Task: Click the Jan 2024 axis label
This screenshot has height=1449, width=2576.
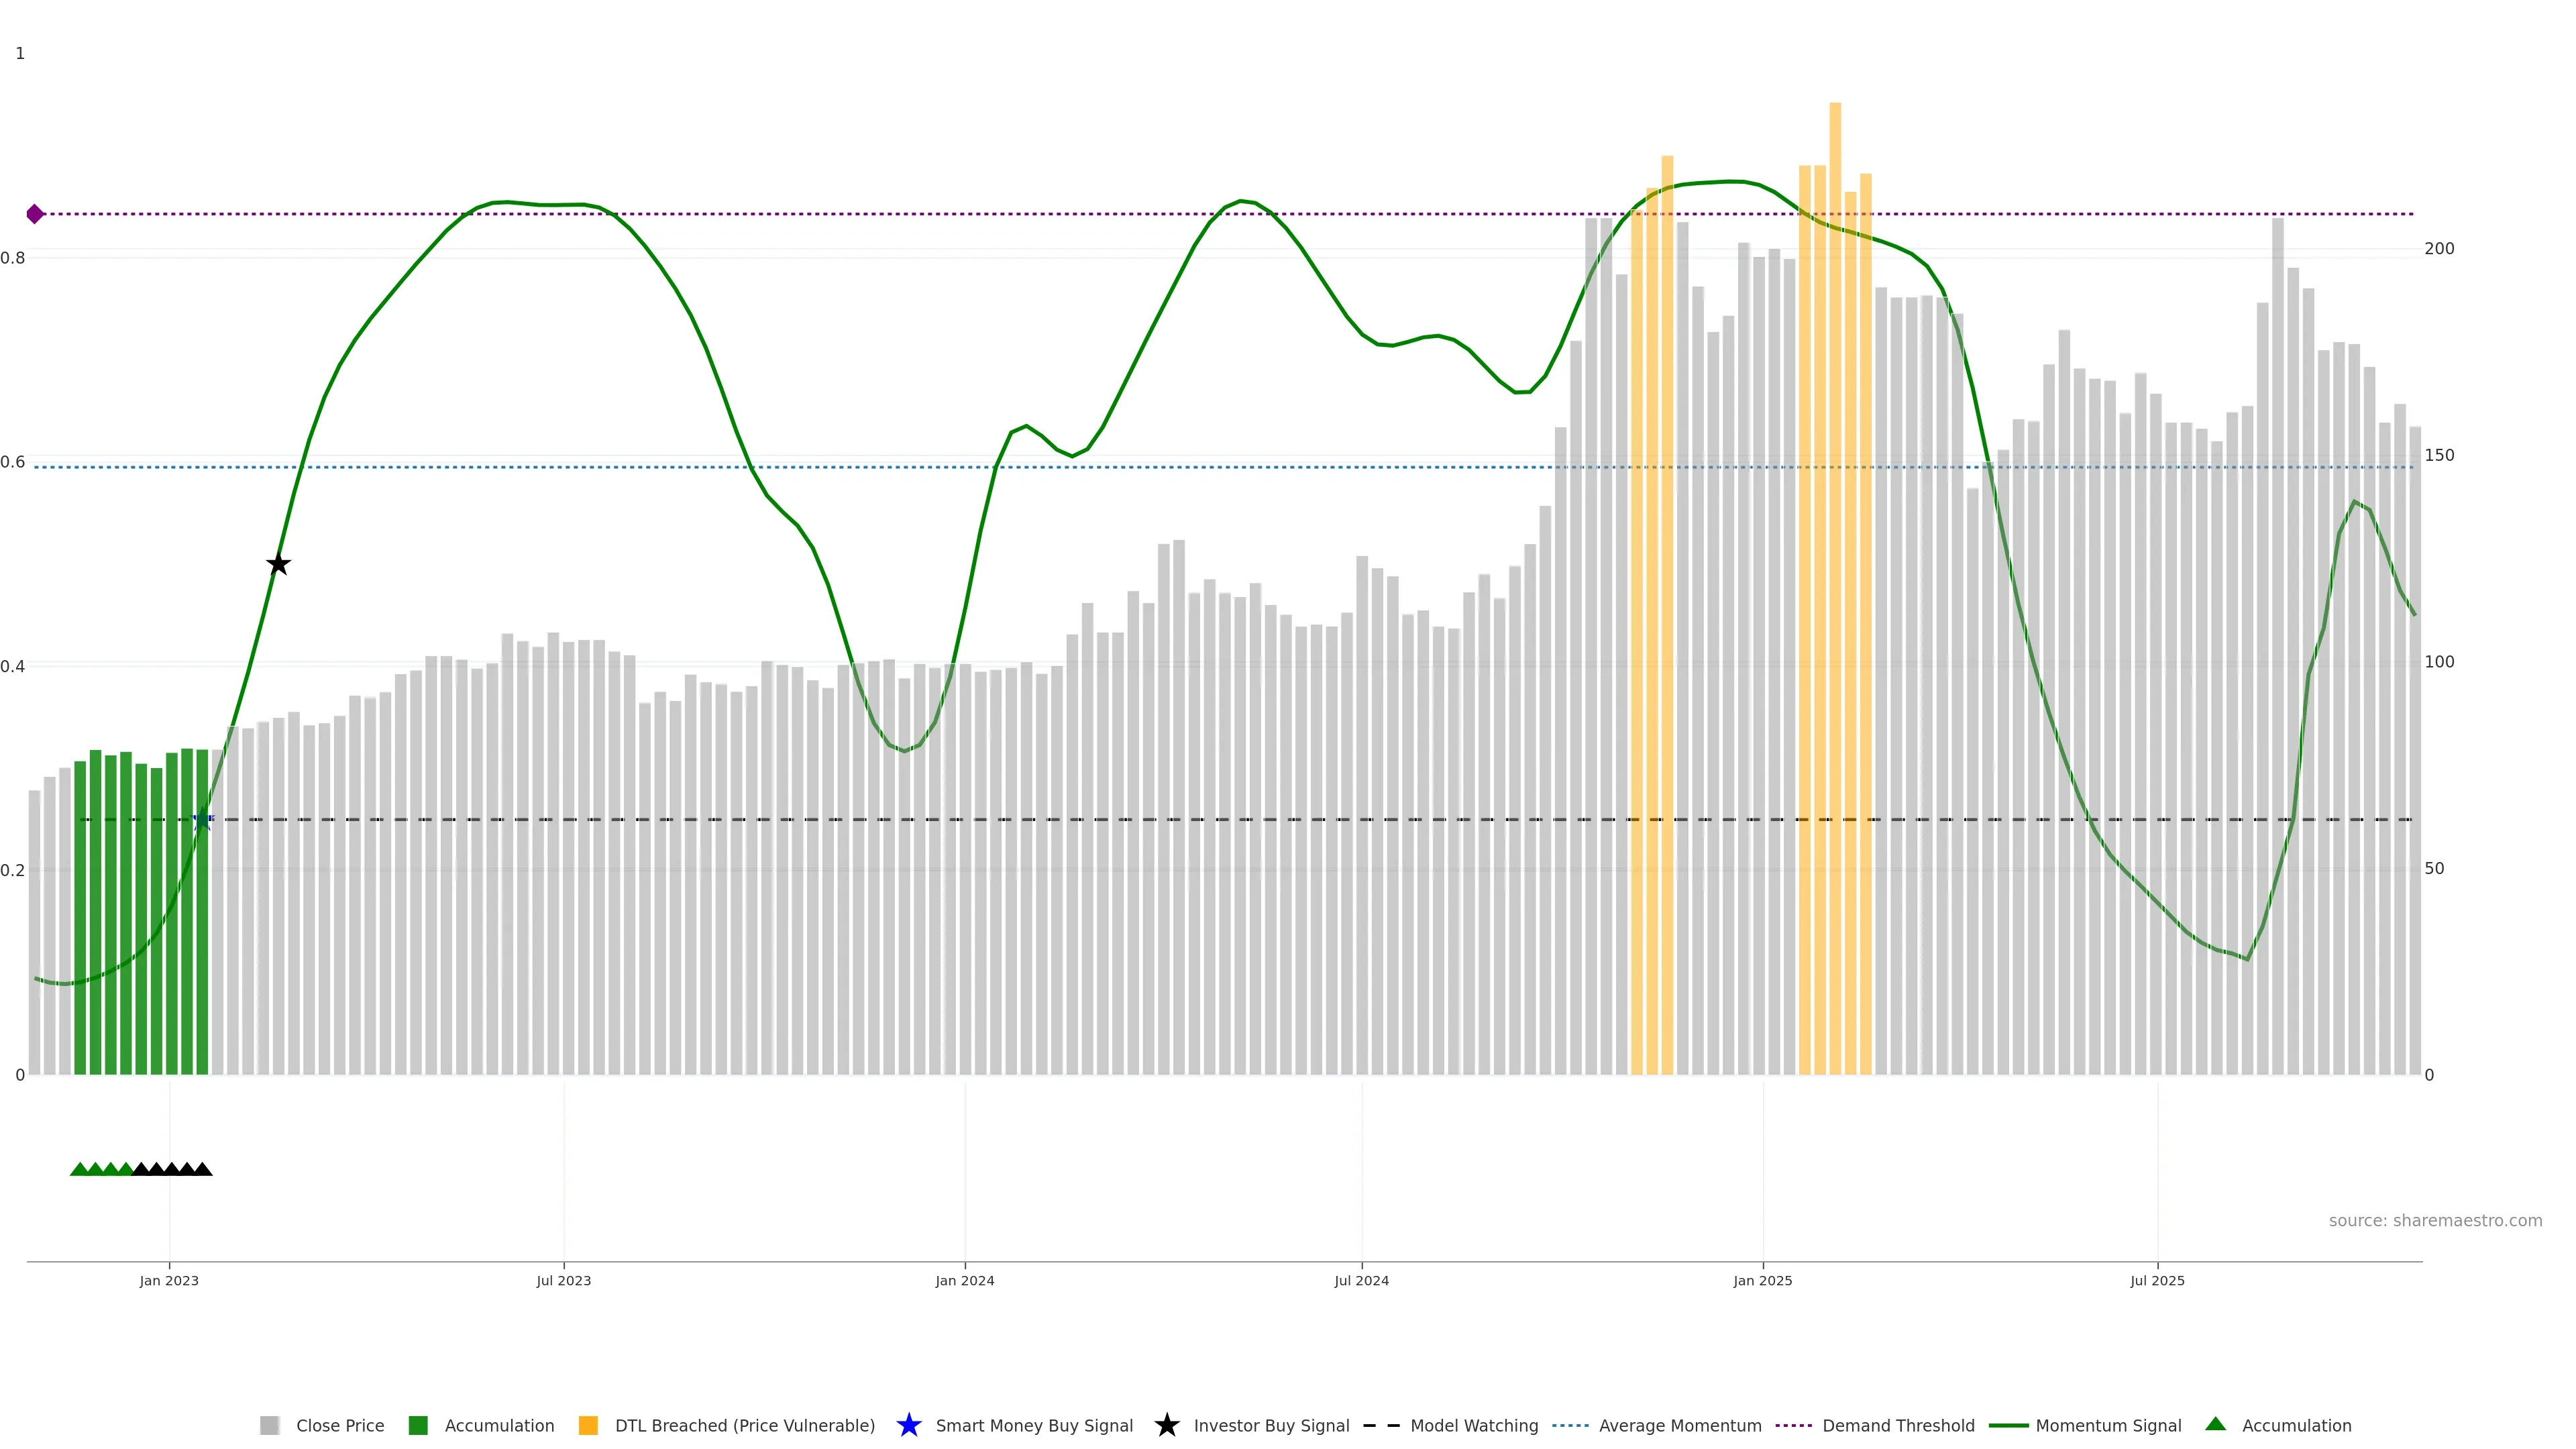Action: [964, 1281]
